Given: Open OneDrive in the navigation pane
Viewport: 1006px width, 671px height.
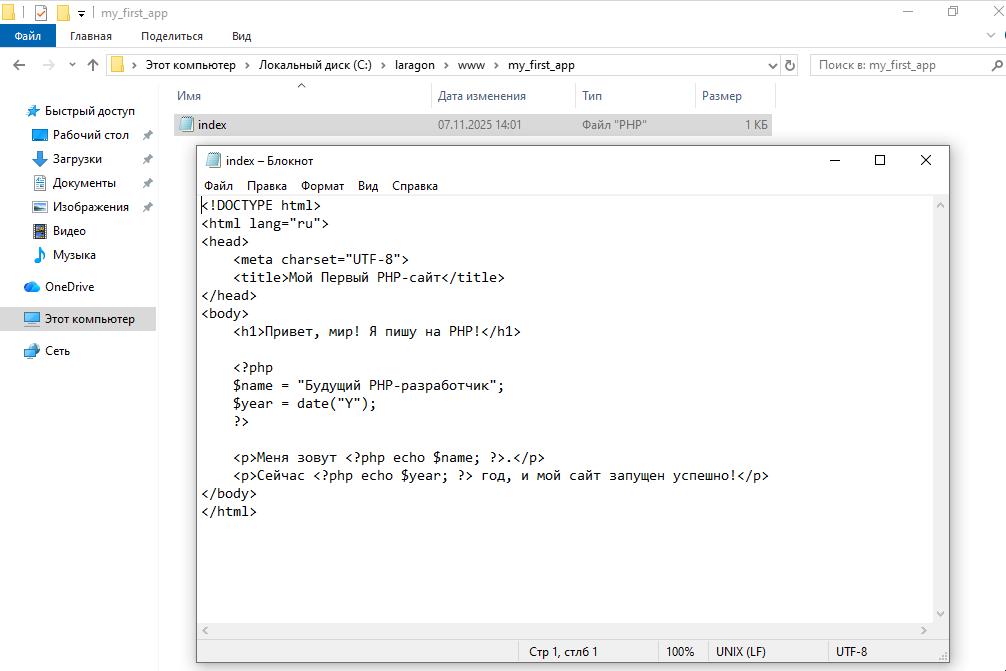Looking at the screenshot, I should [69, 287].
